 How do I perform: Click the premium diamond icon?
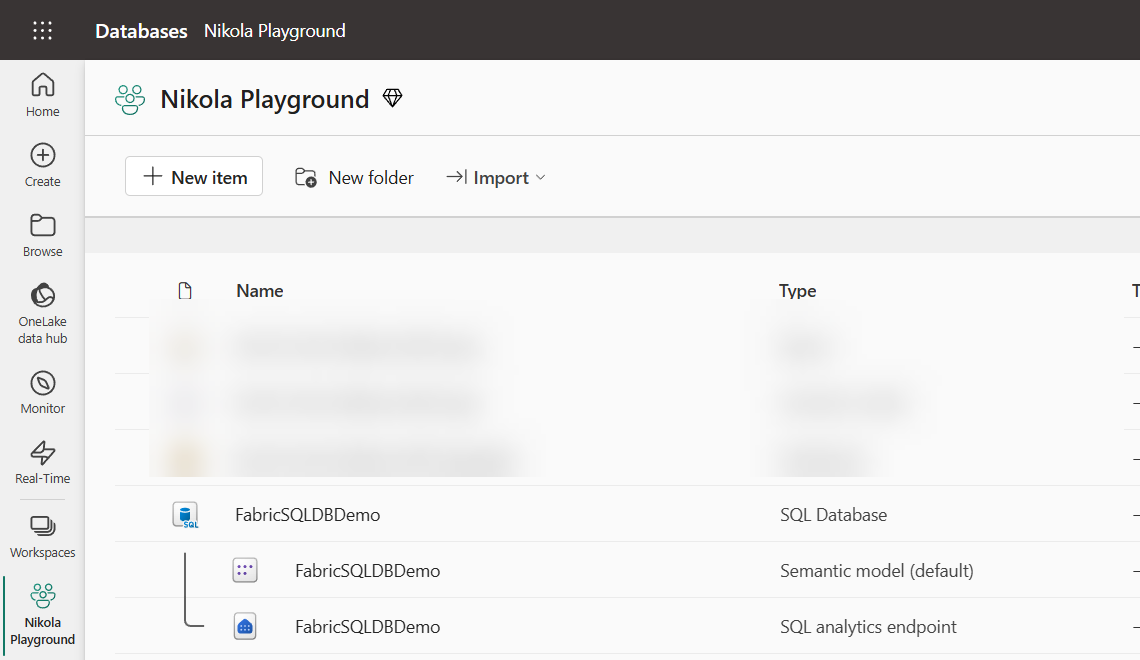coord(393,98)
